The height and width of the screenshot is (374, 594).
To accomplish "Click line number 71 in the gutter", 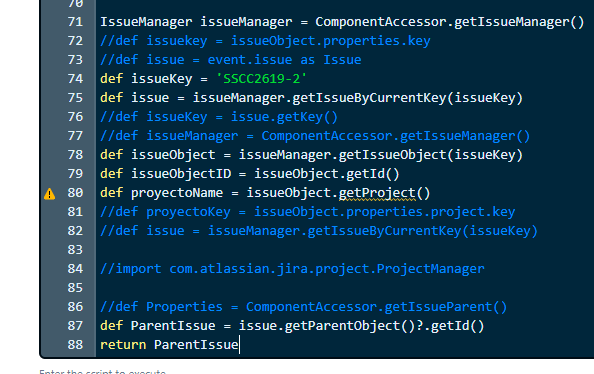I will click(75, 22).
